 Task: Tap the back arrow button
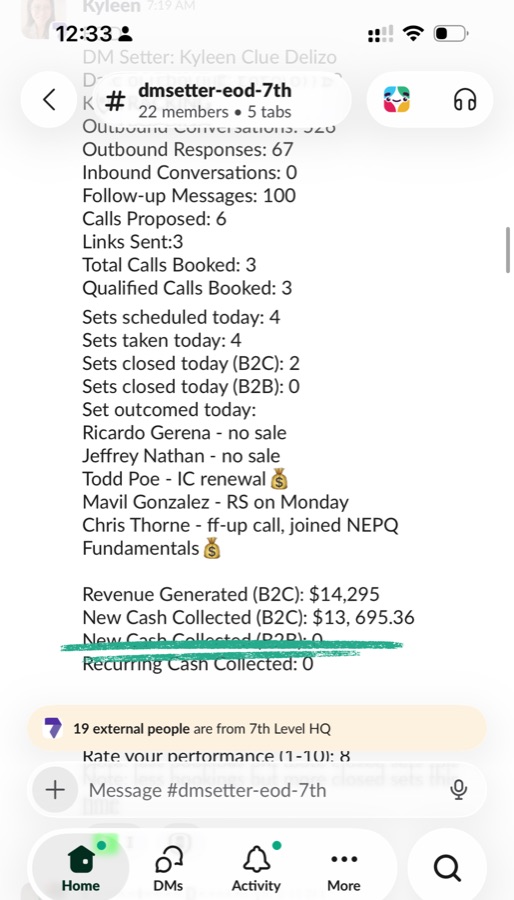[x=49, y=100]
